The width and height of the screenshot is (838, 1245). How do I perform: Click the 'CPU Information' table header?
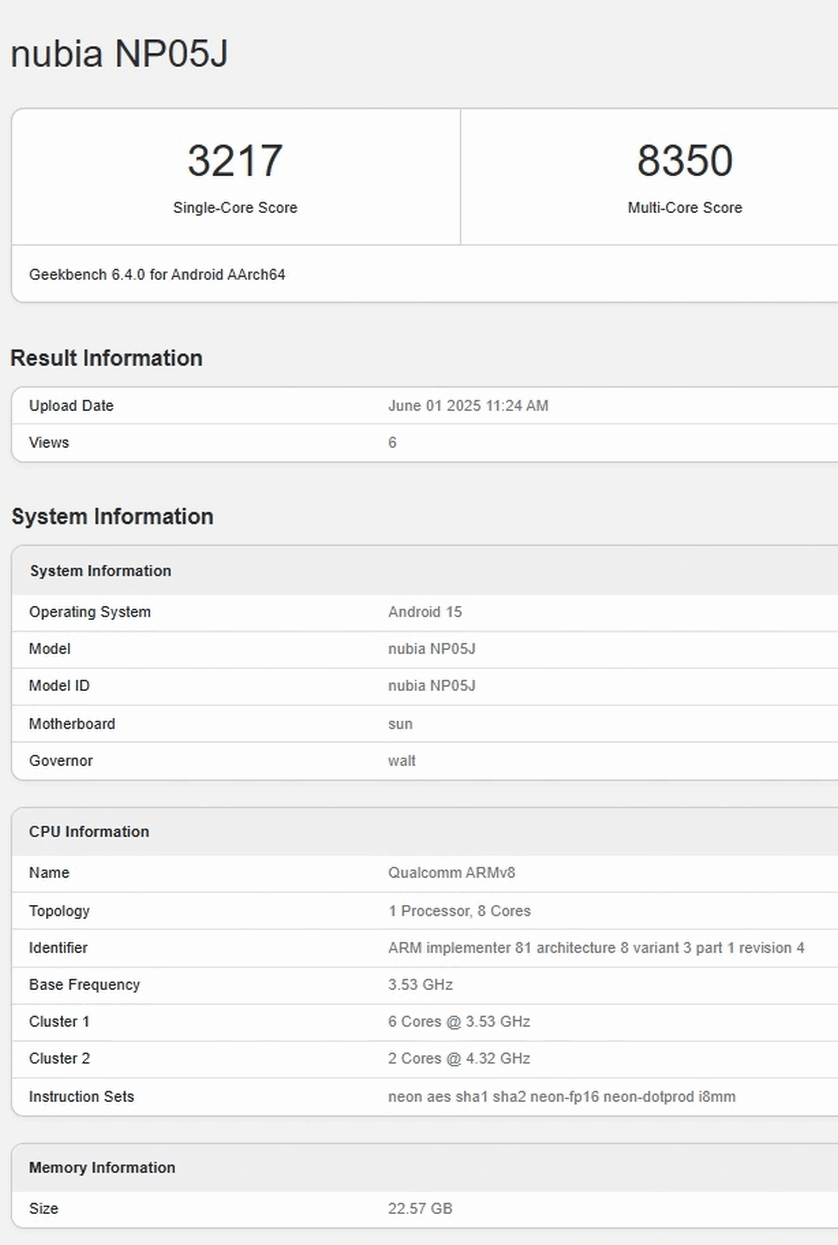(89, 832)
